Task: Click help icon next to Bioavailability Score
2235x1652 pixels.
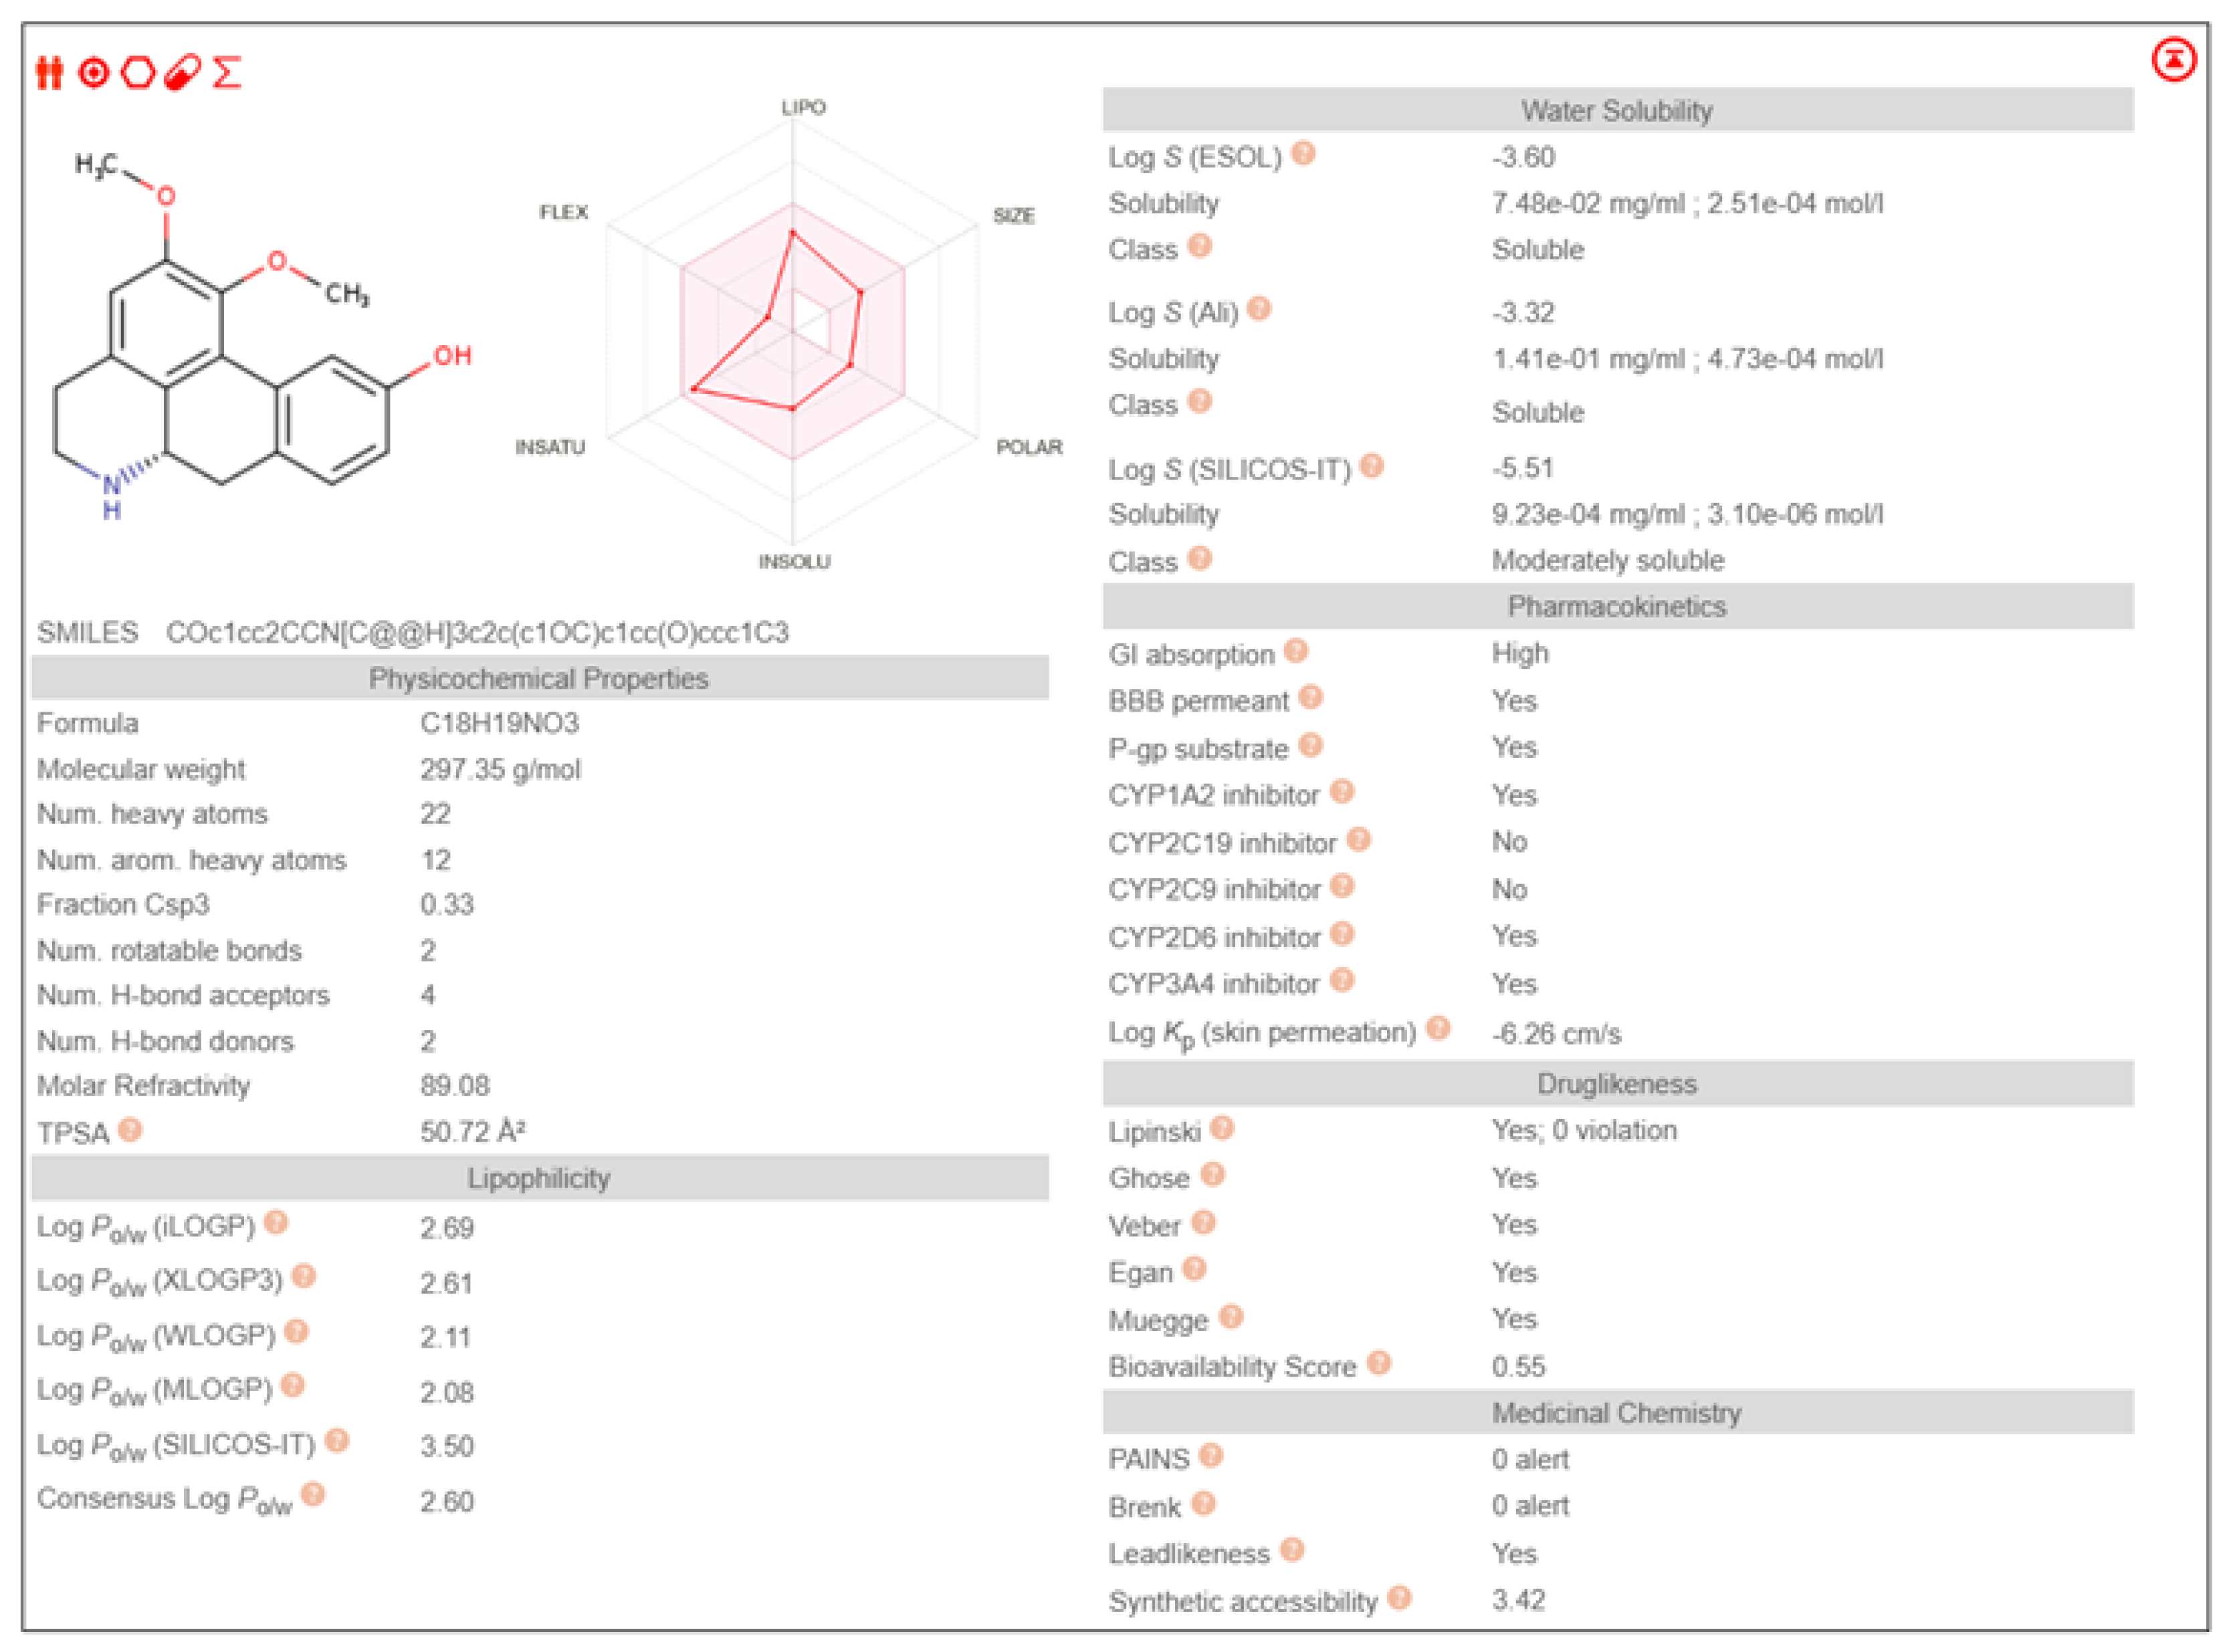Action: pos(1379,1363)
